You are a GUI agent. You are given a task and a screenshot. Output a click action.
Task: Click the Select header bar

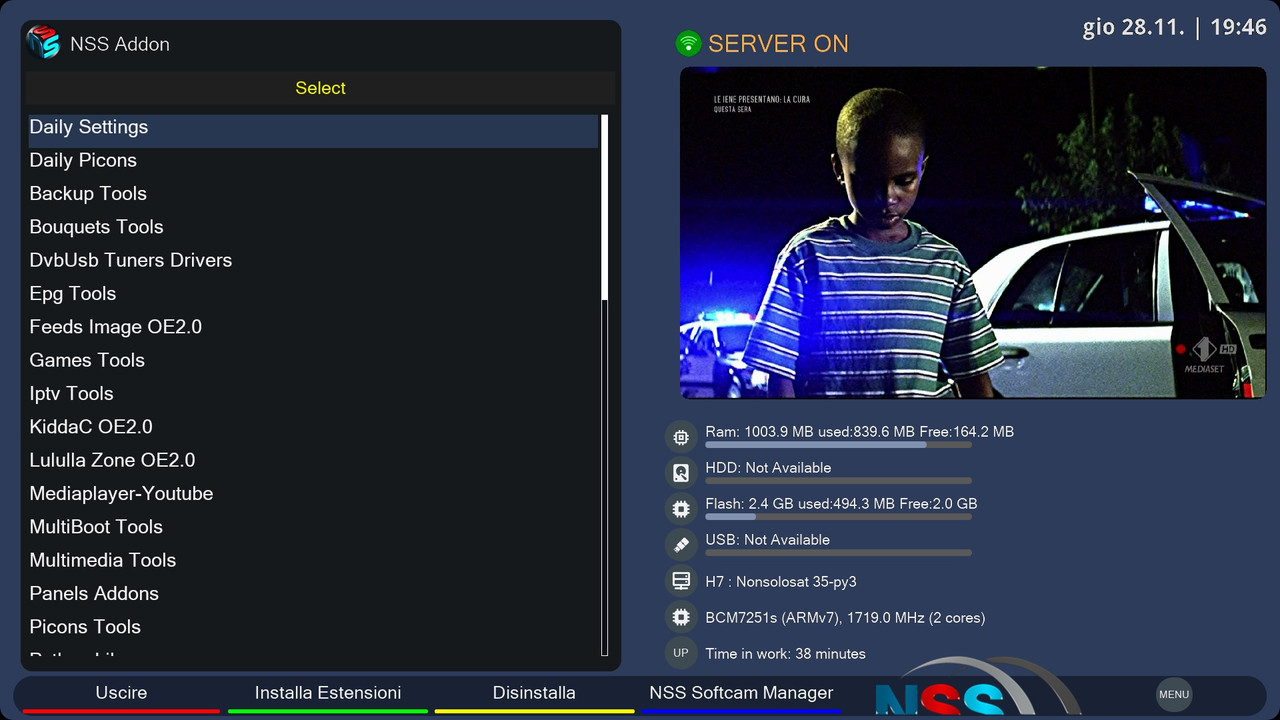(x=320, y=88)
